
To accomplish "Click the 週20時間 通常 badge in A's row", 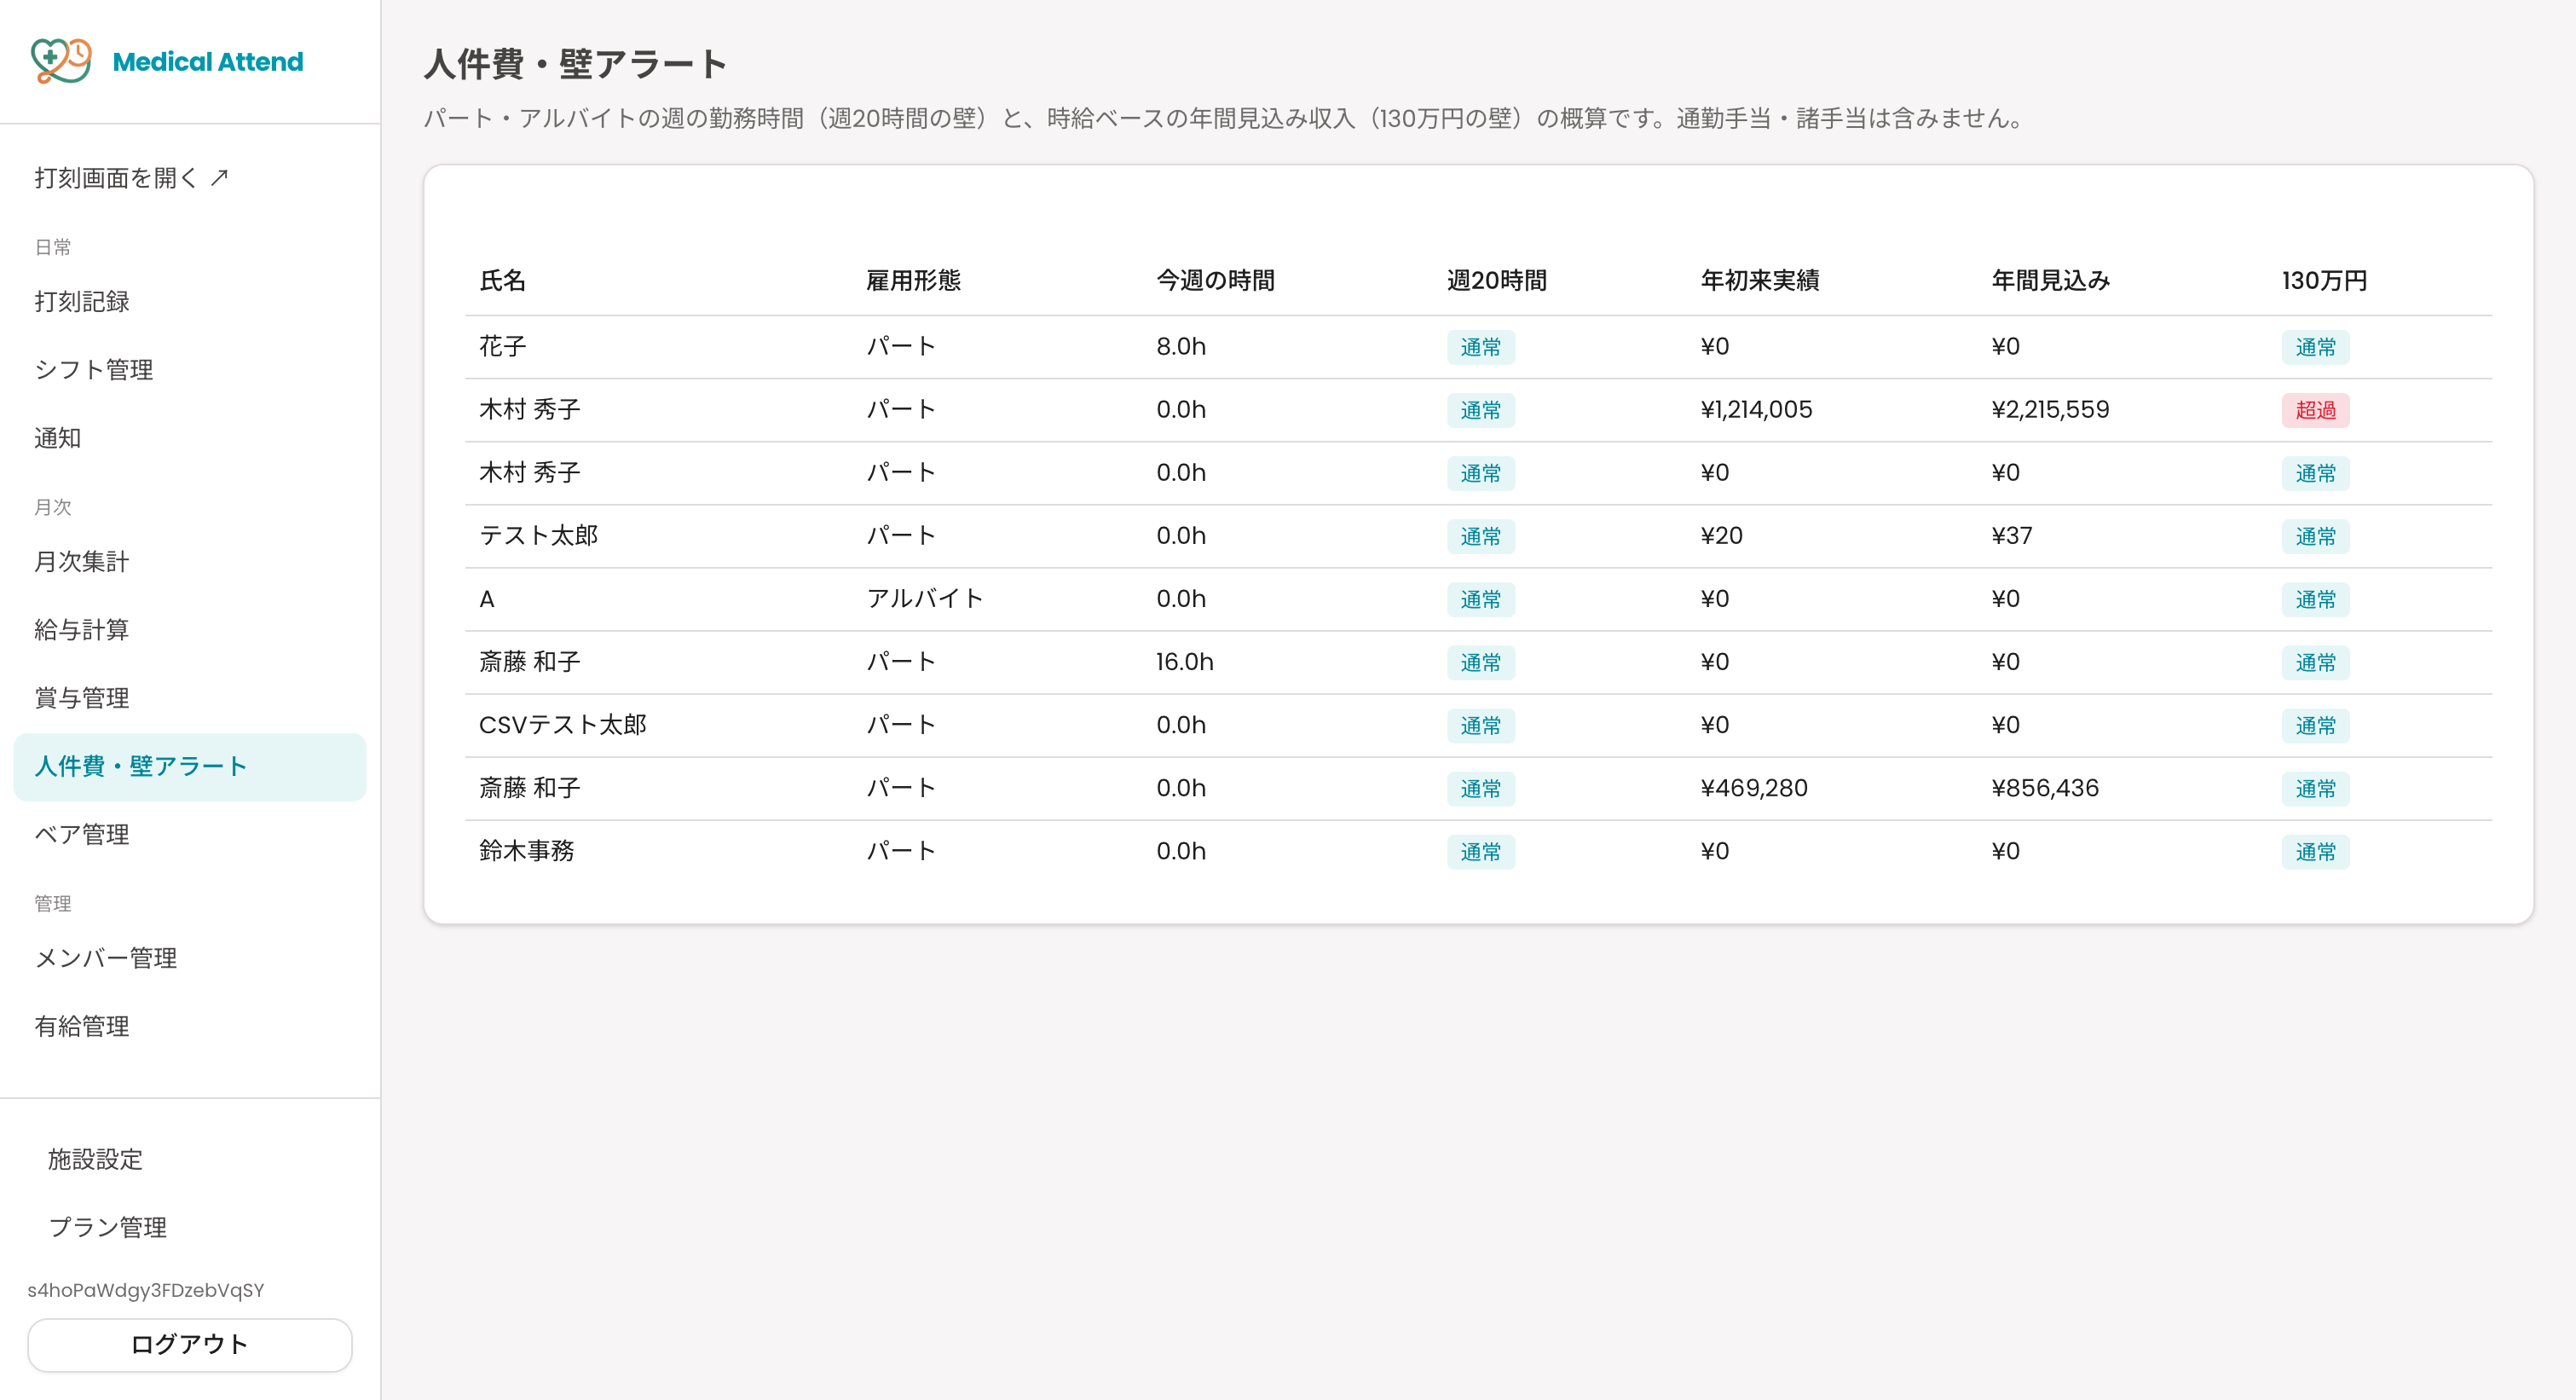I will point(1480,600).
